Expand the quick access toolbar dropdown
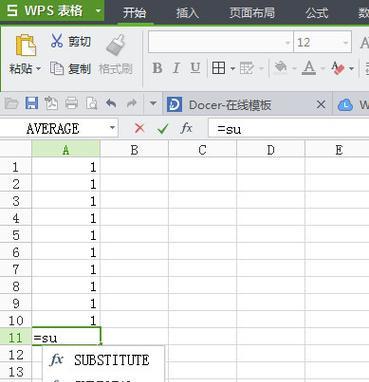The image size is (369, 382). [x=153, y=104]
